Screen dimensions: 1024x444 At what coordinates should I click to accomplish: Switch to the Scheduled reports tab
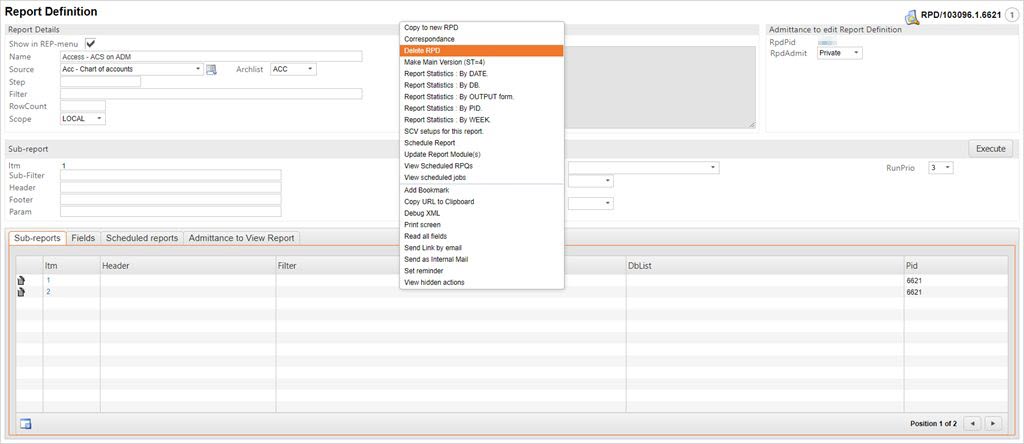[x=142, y=238]
